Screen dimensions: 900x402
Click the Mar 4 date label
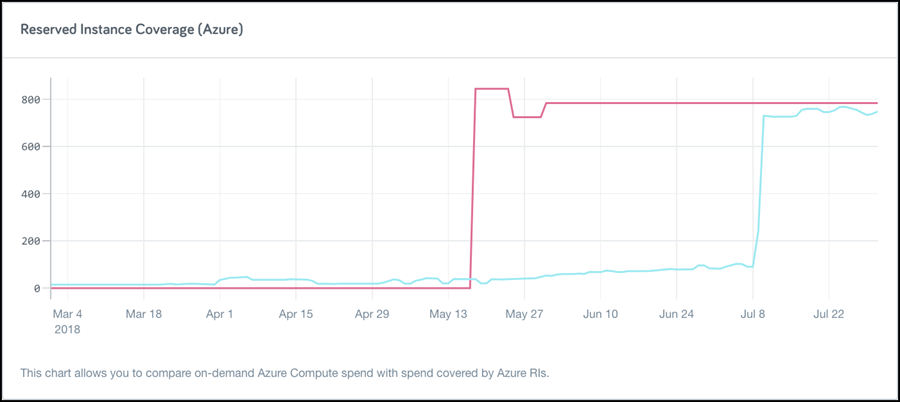(68, 314)
